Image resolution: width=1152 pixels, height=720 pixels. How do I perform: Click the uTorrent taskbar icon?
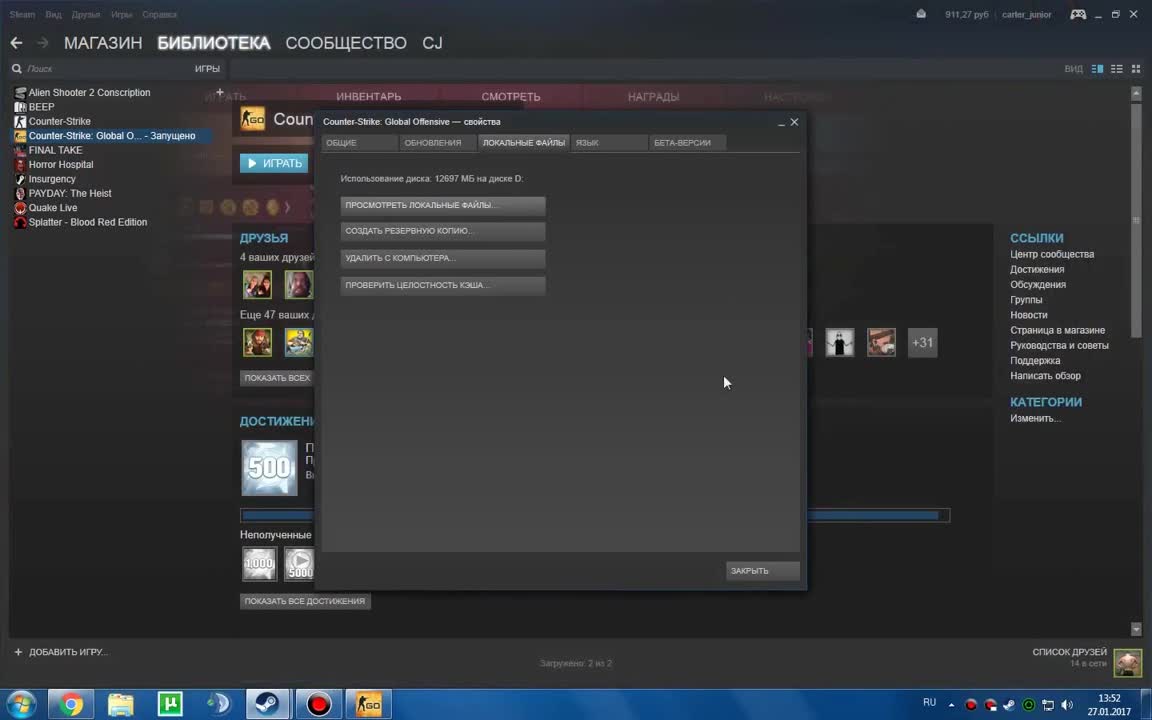click(x=170, y=704)
